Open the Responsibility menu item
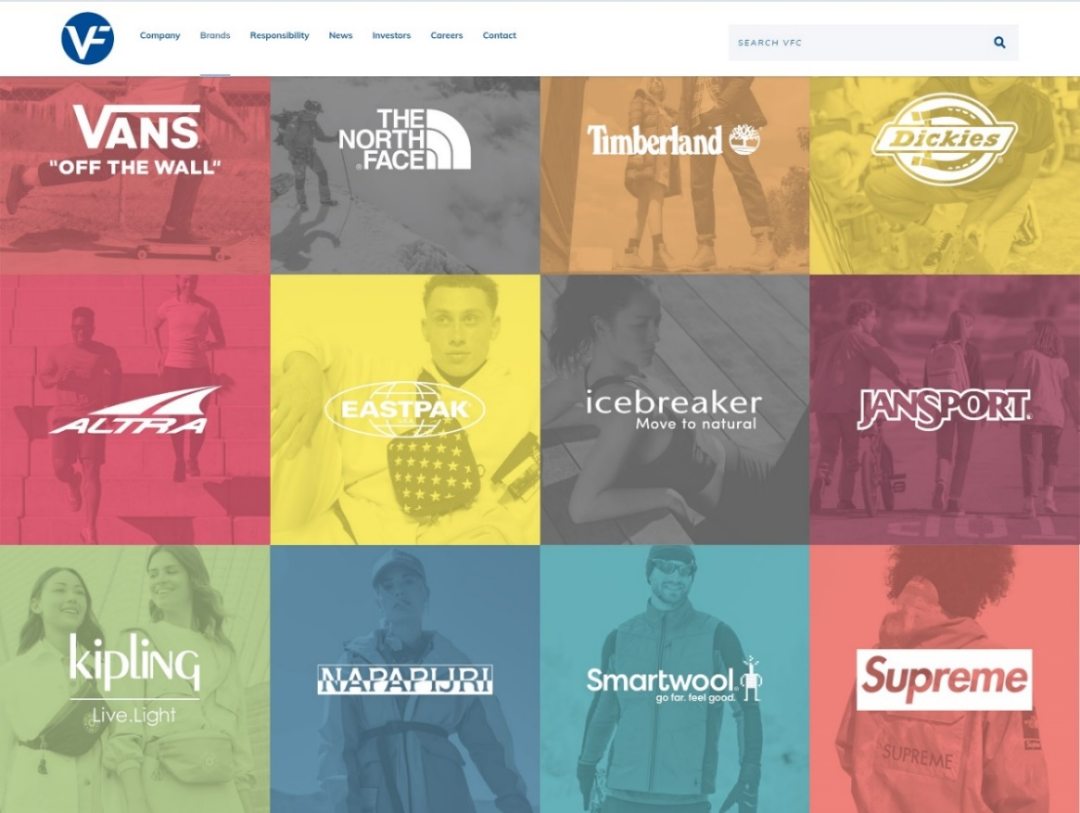Image resolution: width=1080 pixels, height=813 pixels. [279, 35]
